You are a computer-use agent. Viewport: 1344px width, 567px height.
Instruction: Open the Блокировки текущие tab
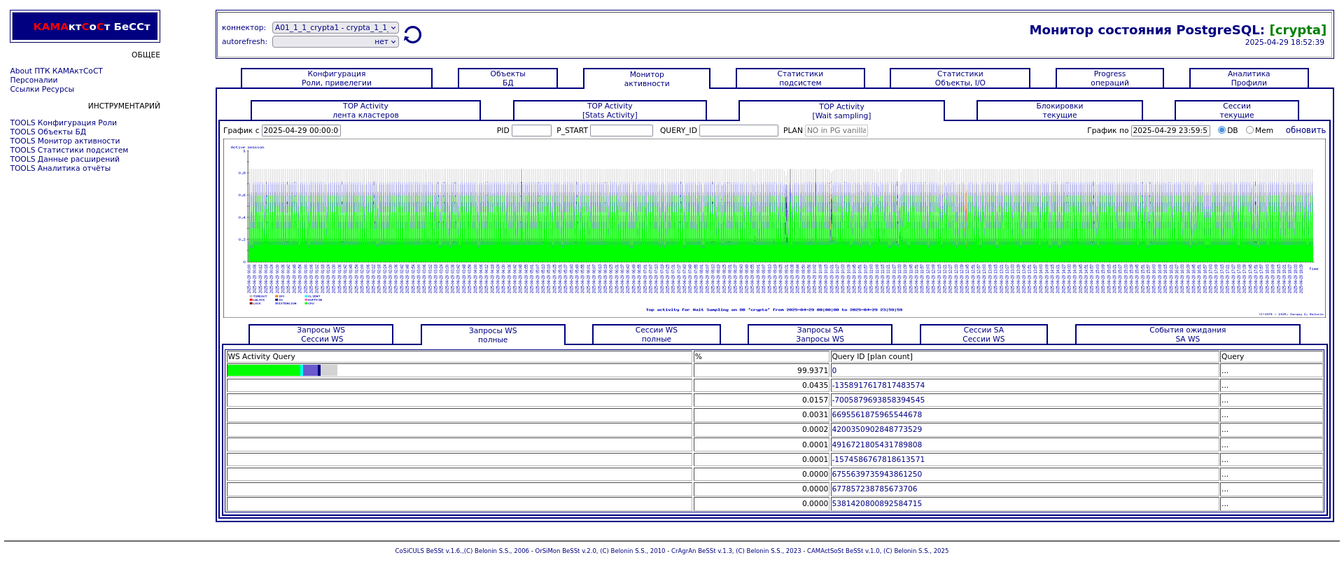pyautogui.click(x=1059, y=110)
